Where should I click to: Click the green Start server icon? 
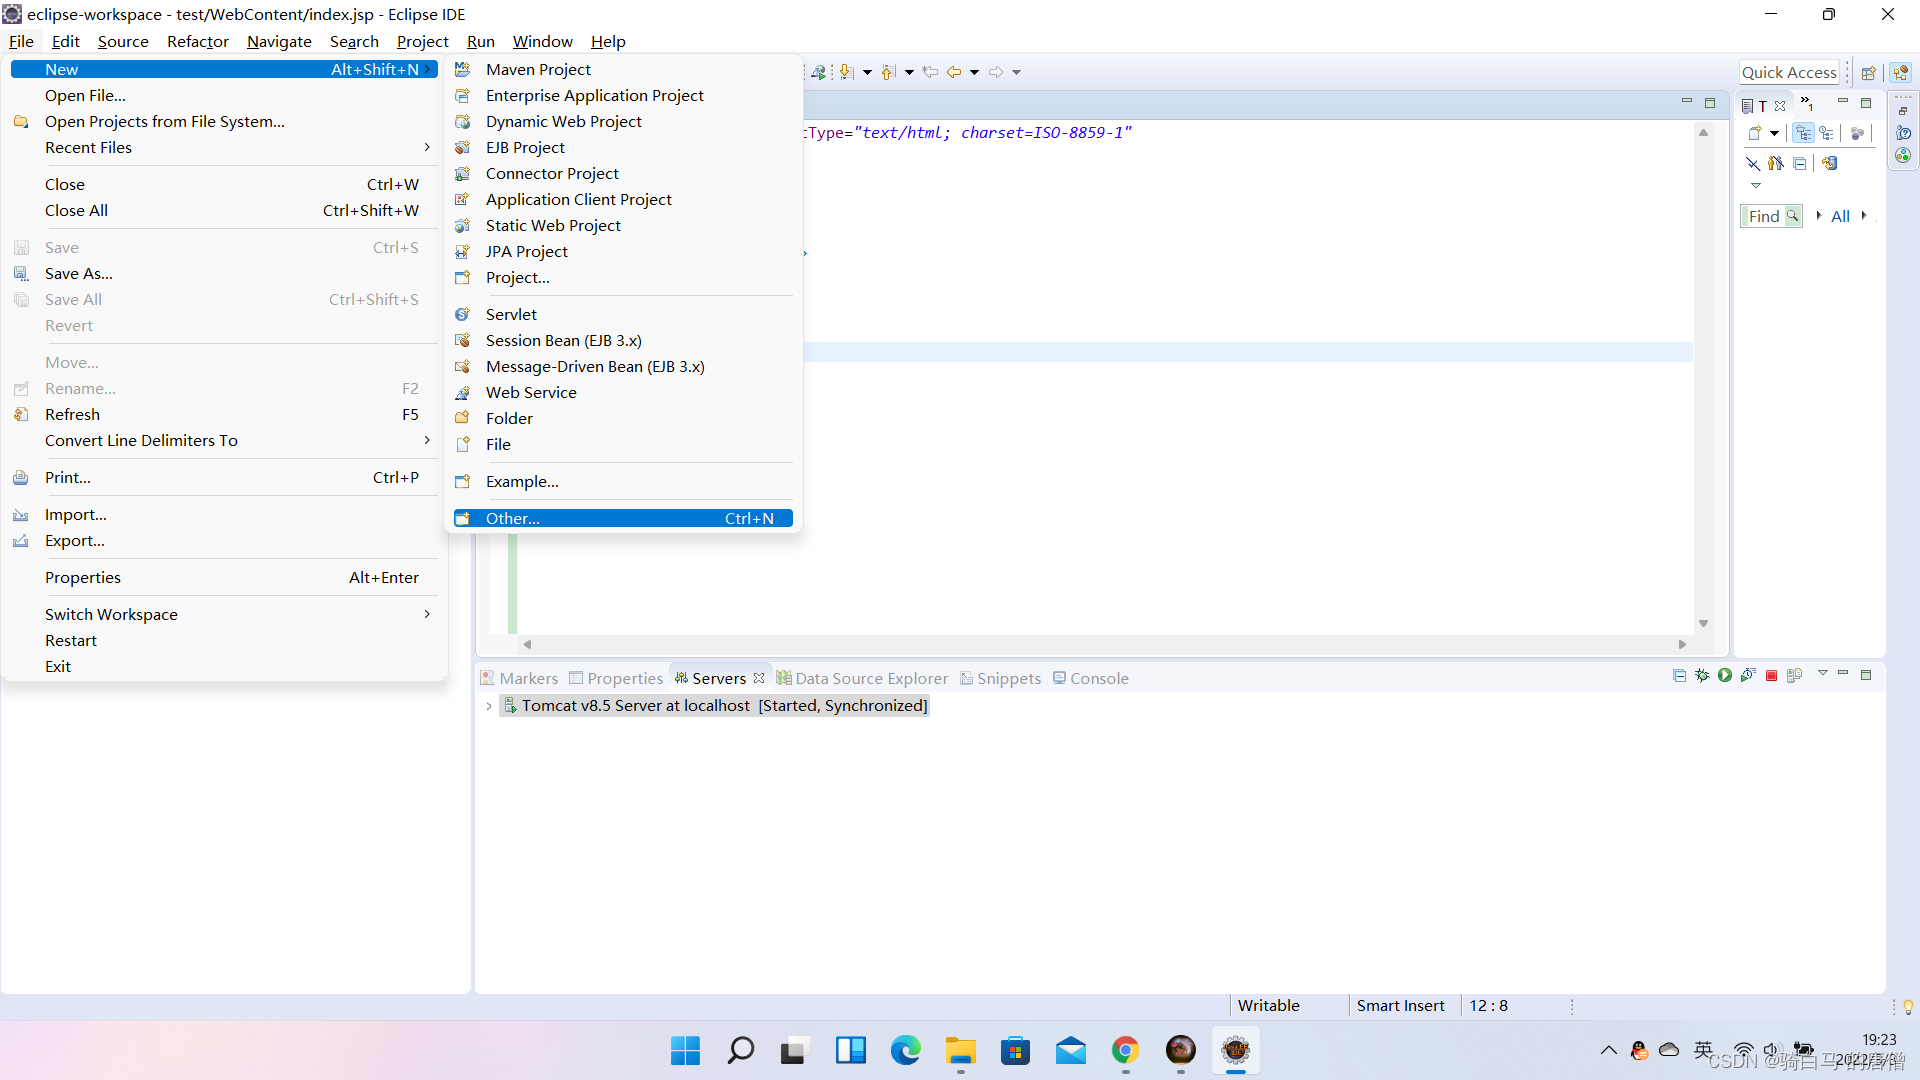(1725, 676)
